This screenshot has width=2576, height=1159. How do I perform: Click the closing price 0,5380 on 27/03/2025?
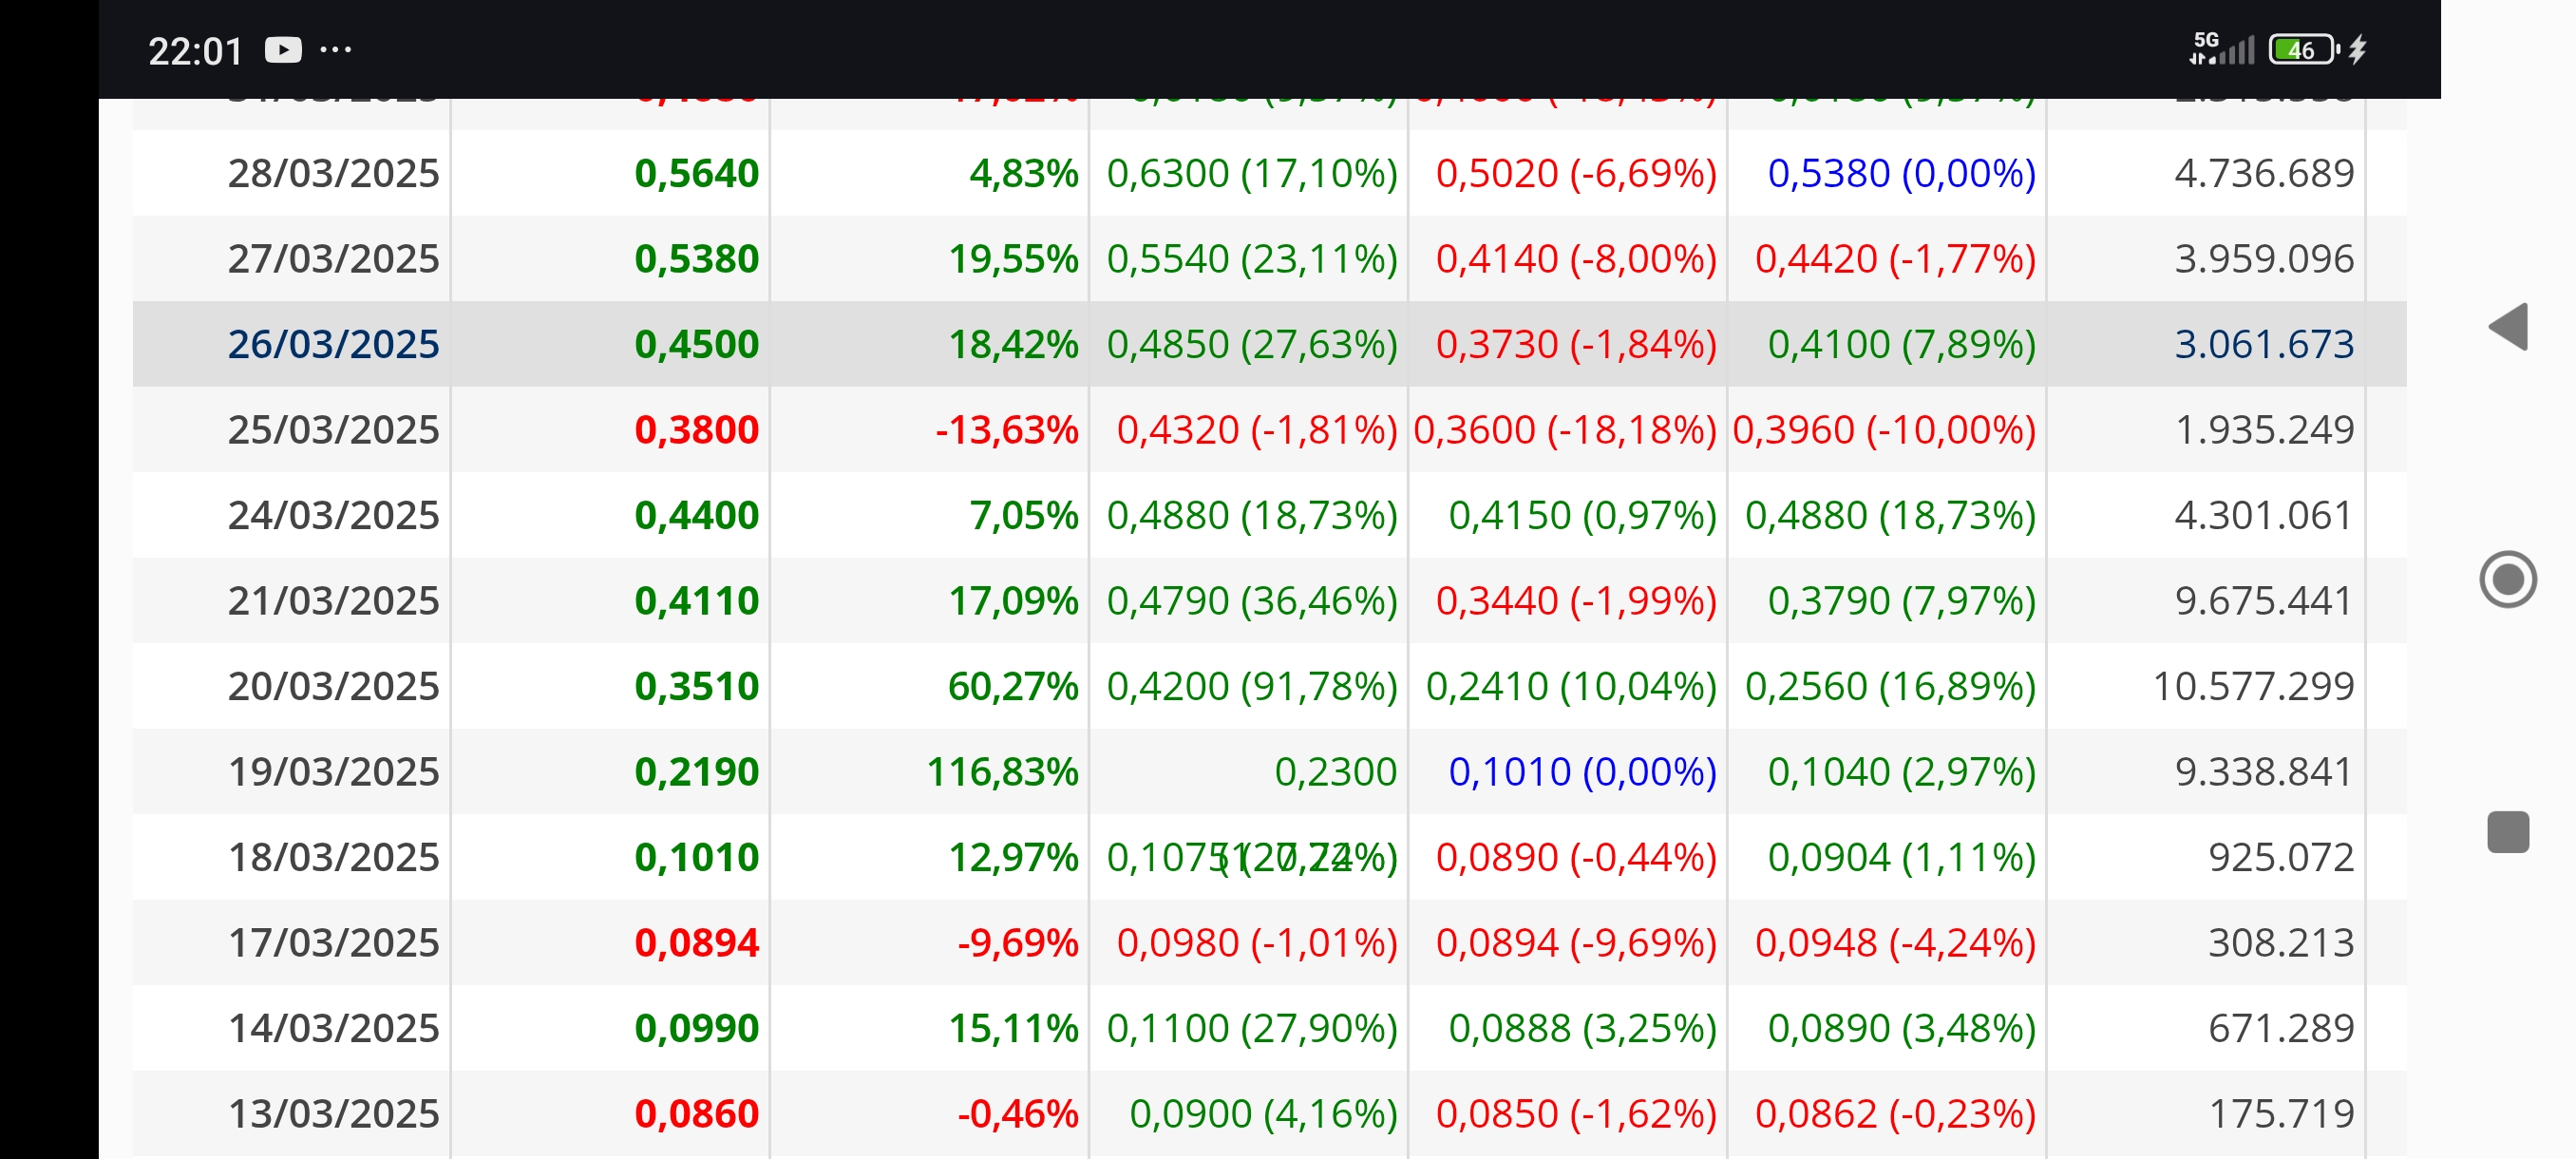pyautogui.click(x=697, y=259)
